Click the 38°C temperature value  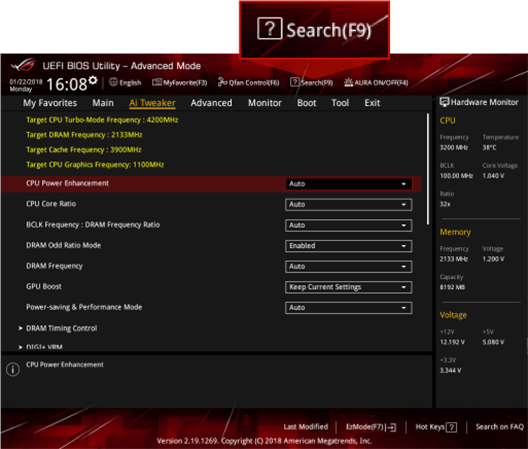(489, 148)
